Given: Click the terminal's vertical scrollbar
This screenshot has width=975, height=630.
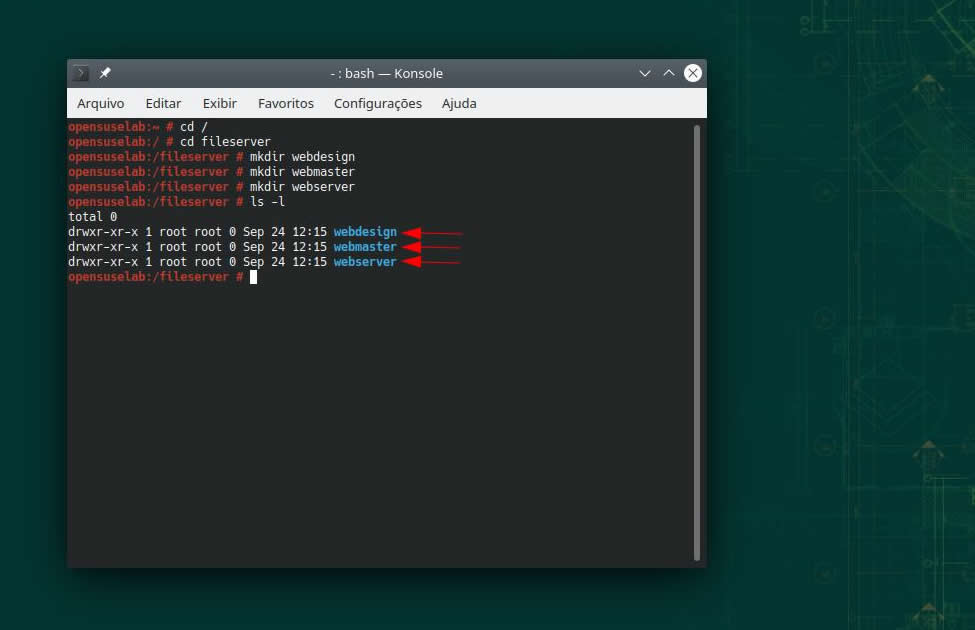Looking at the screenshot, I should point(696,340).
